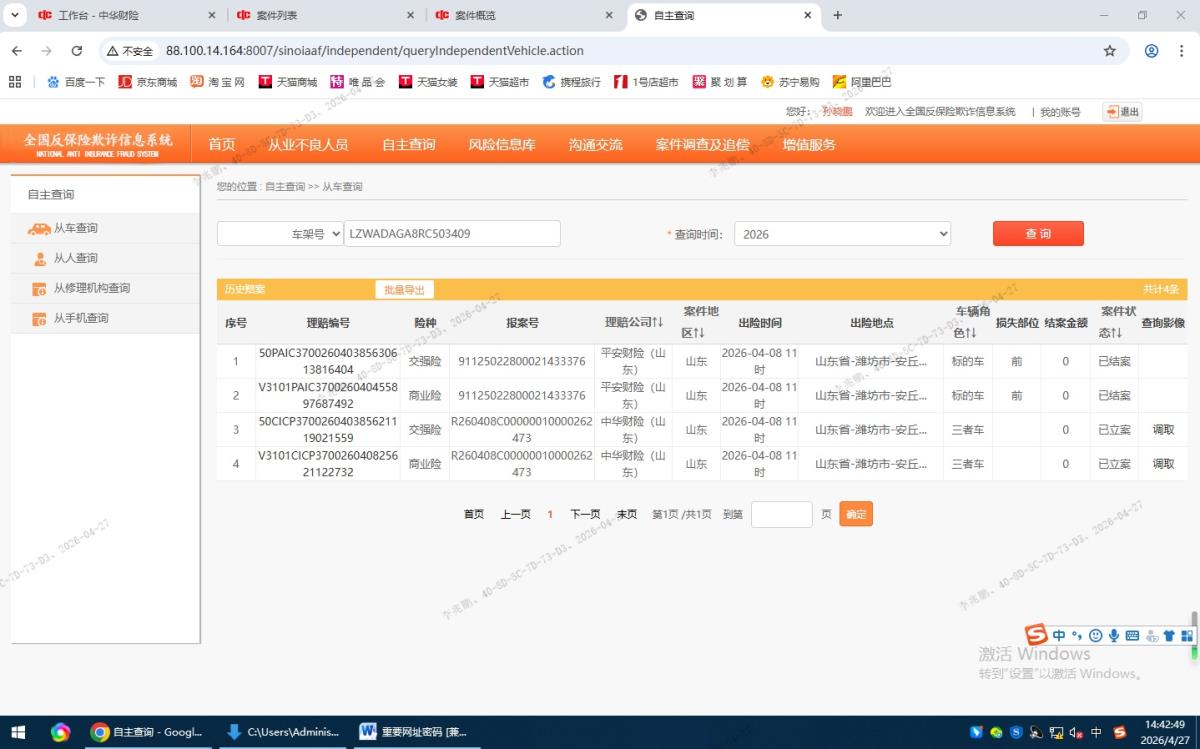1200x749 pixels.
Task: Click the page number jump input
Action: point(782,514)
